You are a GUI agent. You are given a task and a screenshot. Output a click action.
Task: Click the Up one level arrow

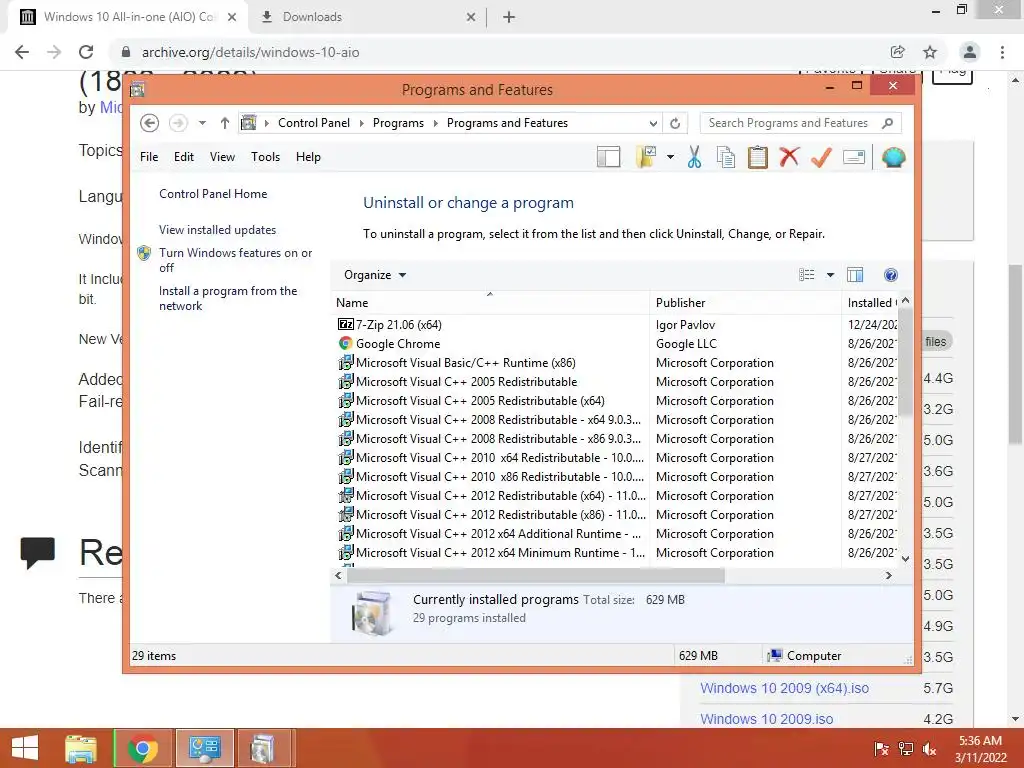(x=225, y=123)
